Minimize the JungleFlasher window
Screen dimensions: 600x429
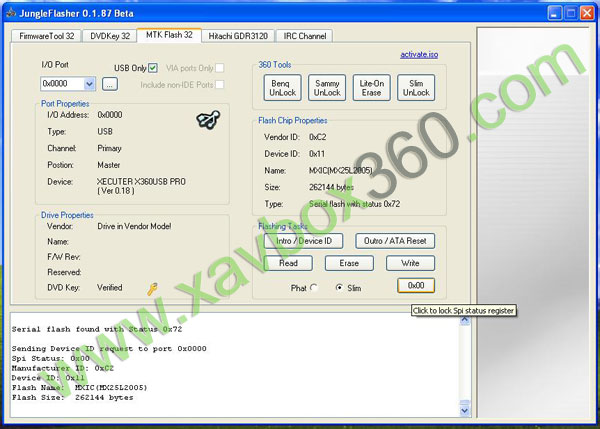(x=554, y=13)
